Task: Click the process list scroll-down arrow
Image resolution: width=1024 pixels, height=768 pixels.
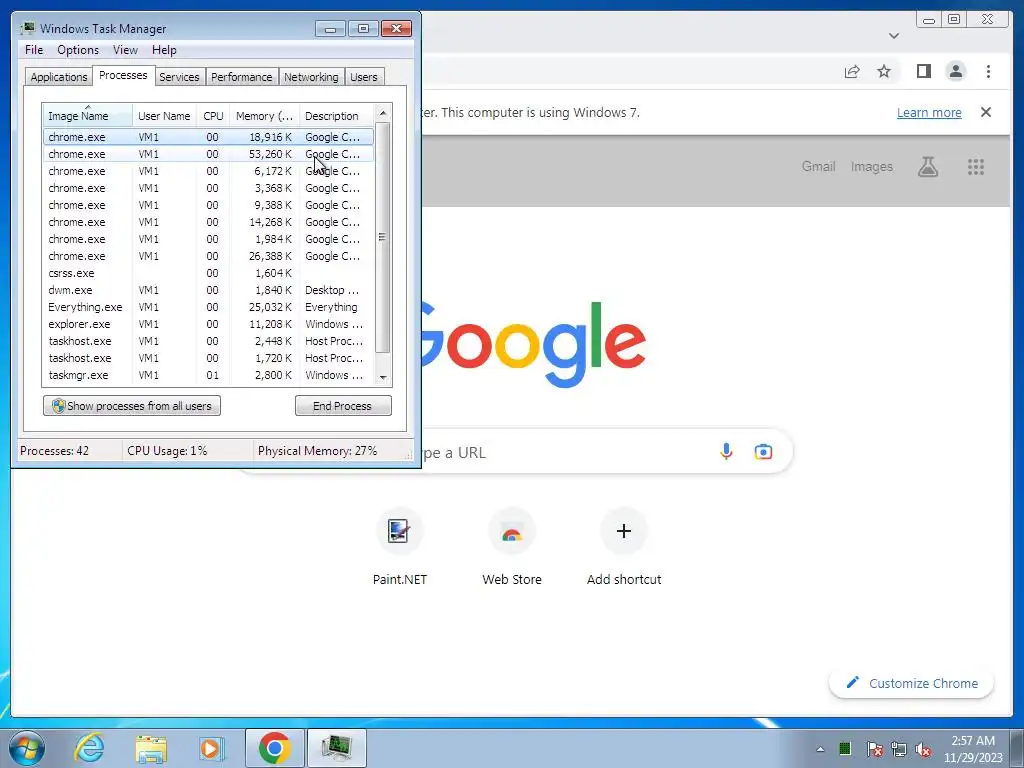Action: (383, 377)
